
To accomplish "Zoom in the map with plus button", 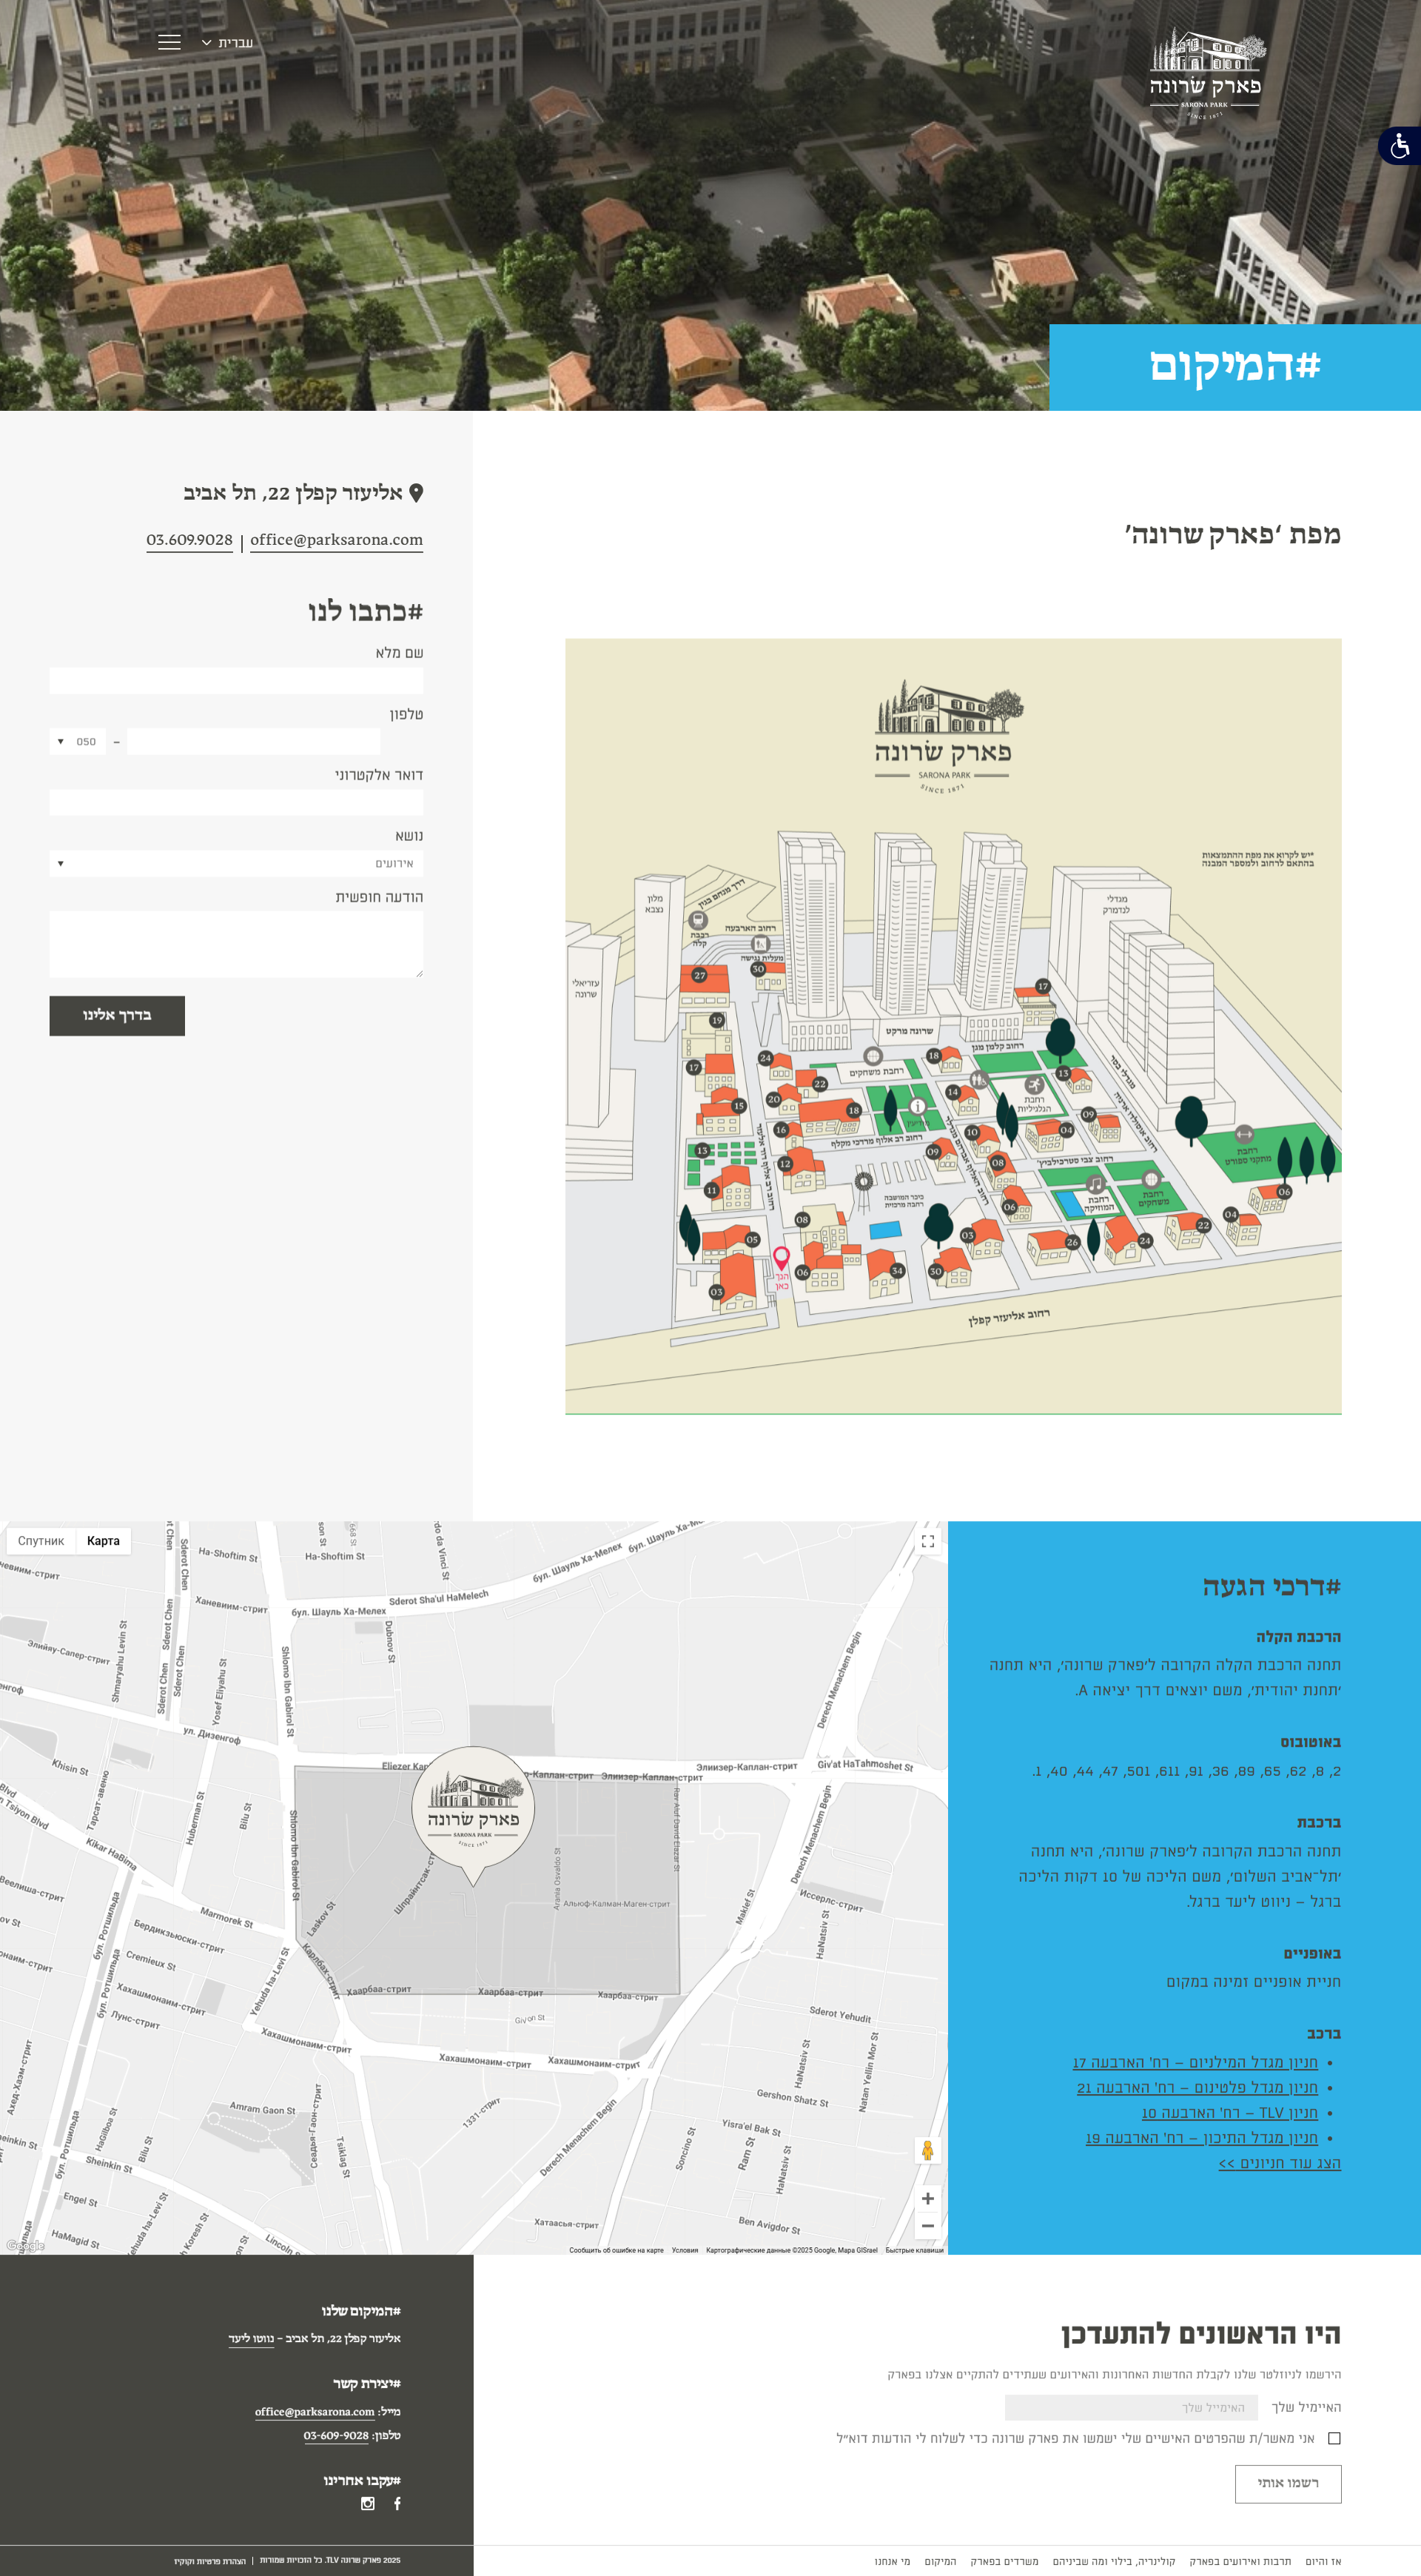I will pyautogui.click(x=928, y=2198).
